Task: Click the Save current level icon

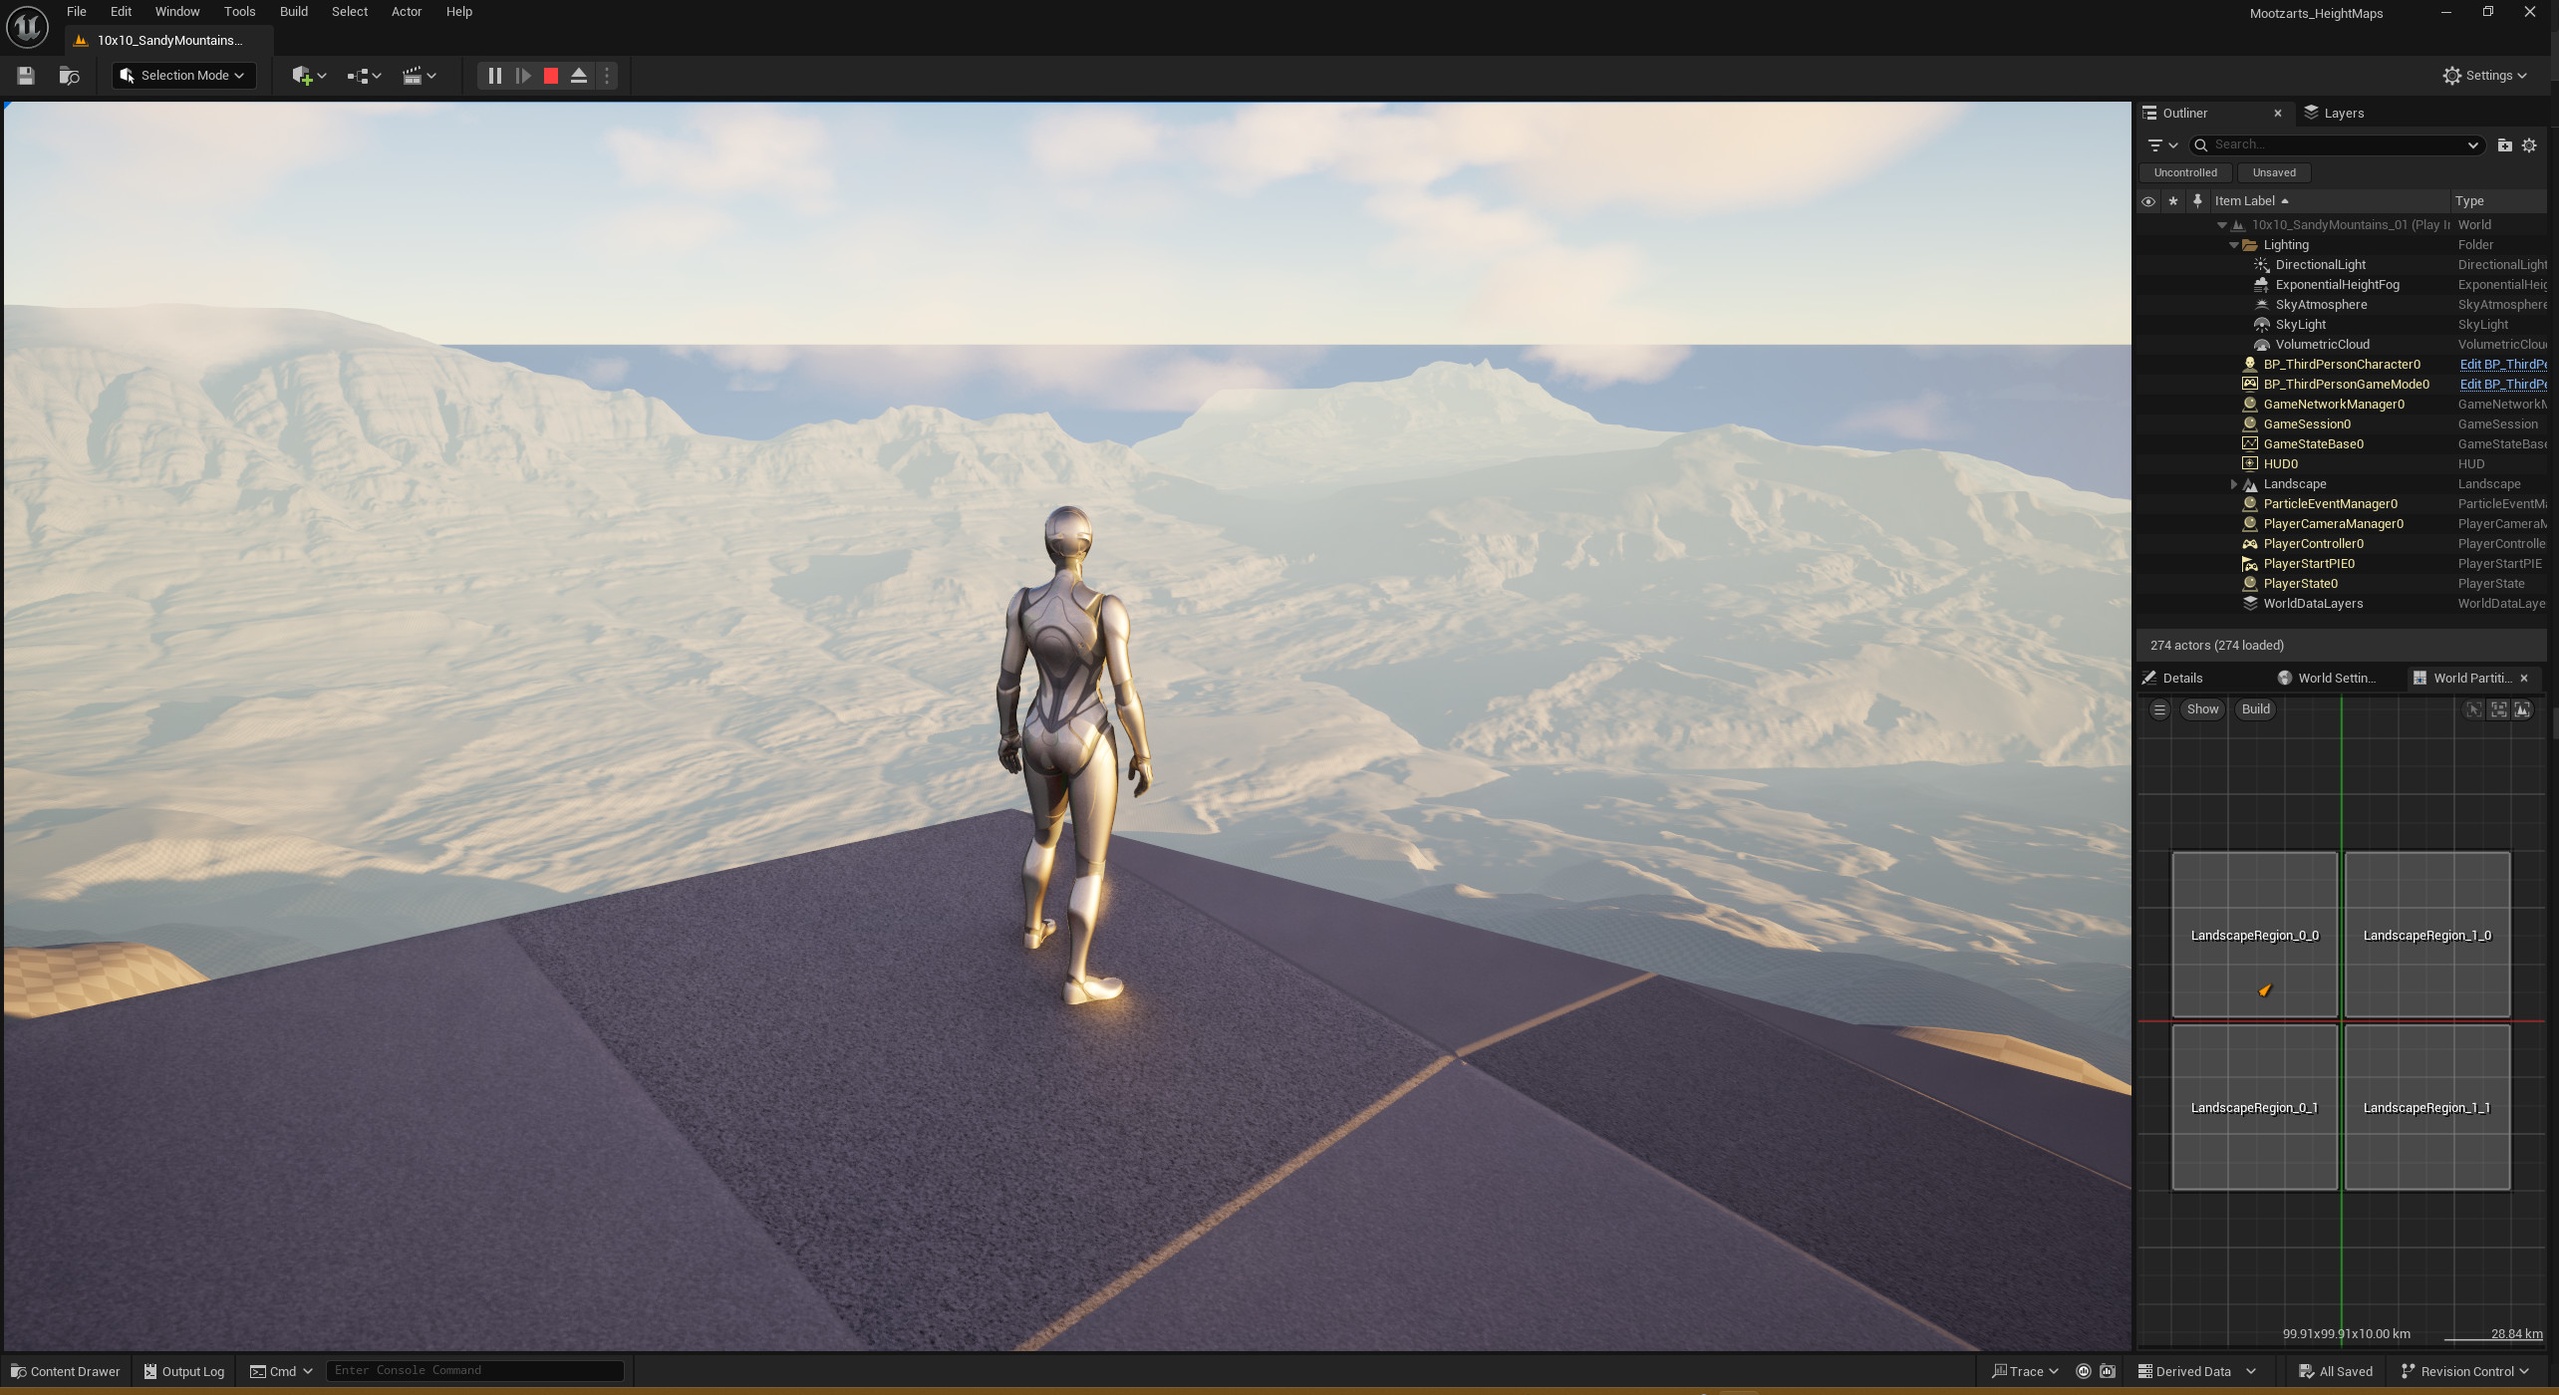Action: 25,75
